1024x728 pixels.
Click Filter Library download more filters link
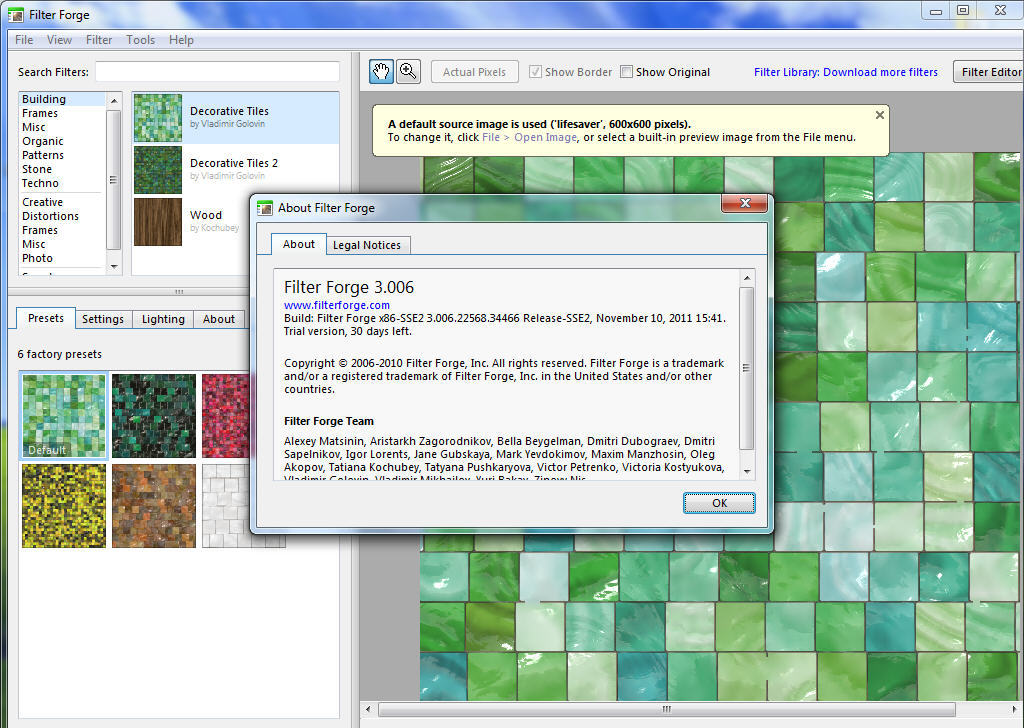coord(845,72)
